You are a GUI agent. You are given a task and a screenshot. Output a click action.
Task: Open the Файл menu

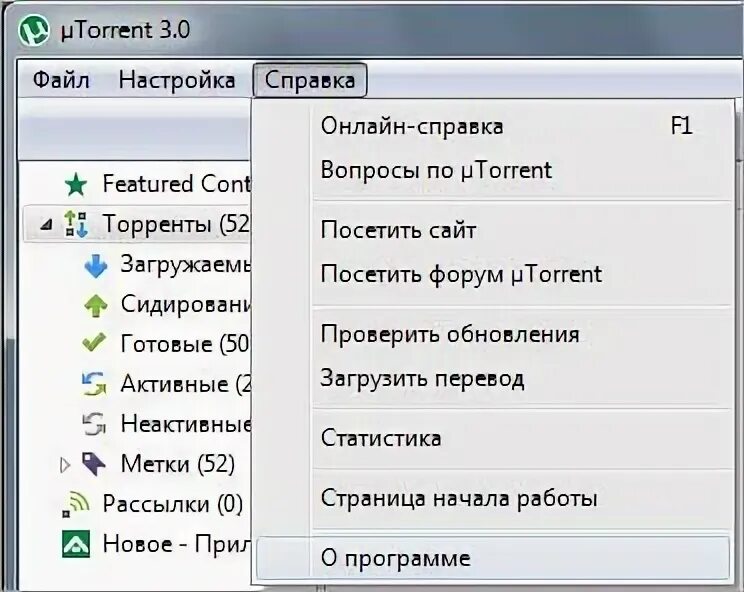point(61,80)
